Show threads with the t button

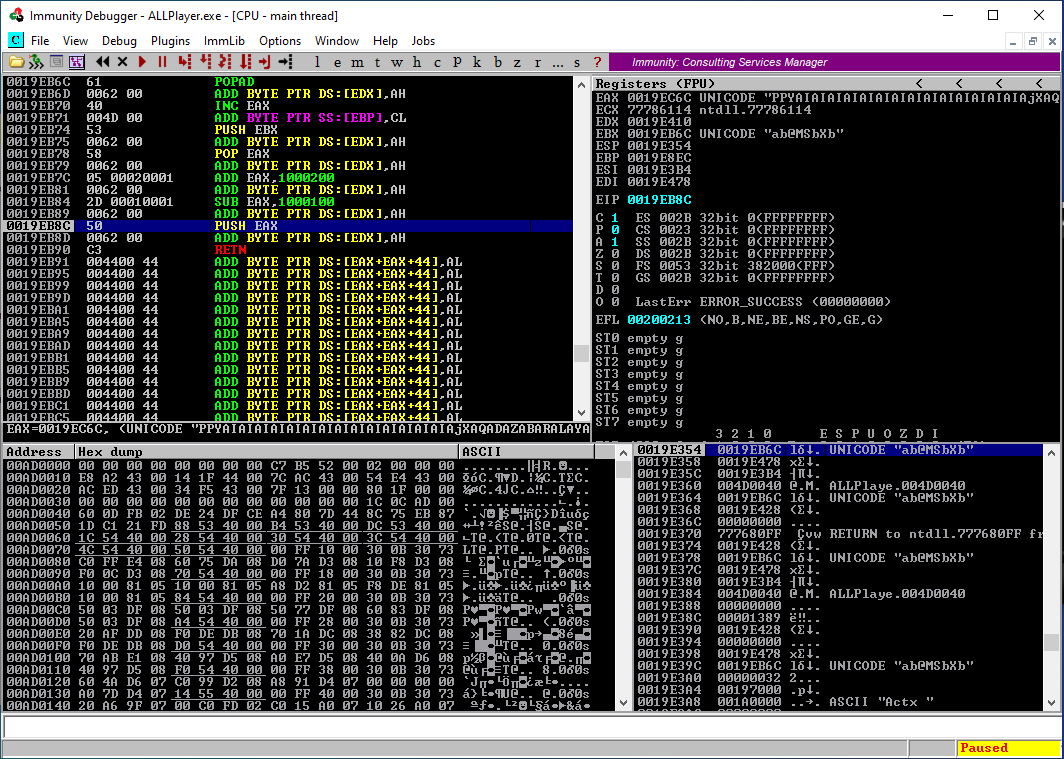point(377,62)
